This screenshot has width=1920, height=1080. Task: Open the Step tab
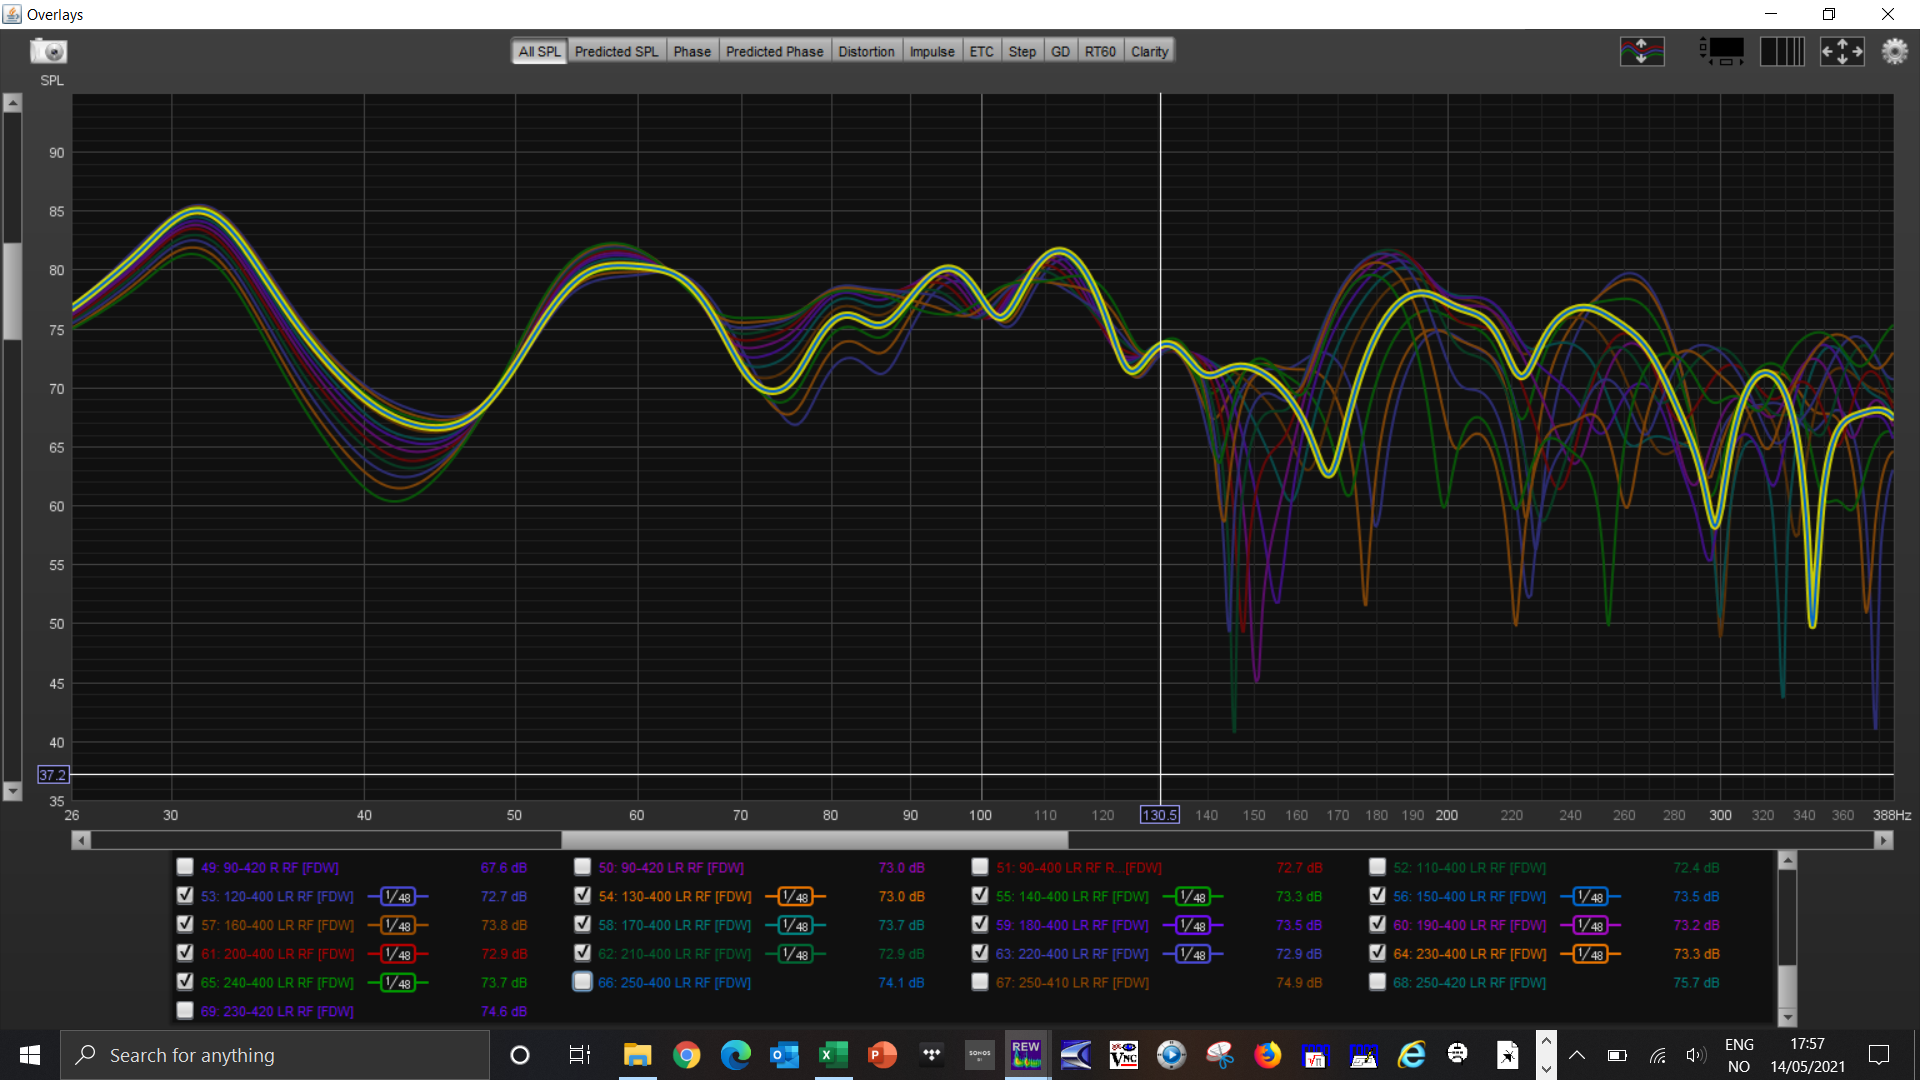click(1022, 51)
